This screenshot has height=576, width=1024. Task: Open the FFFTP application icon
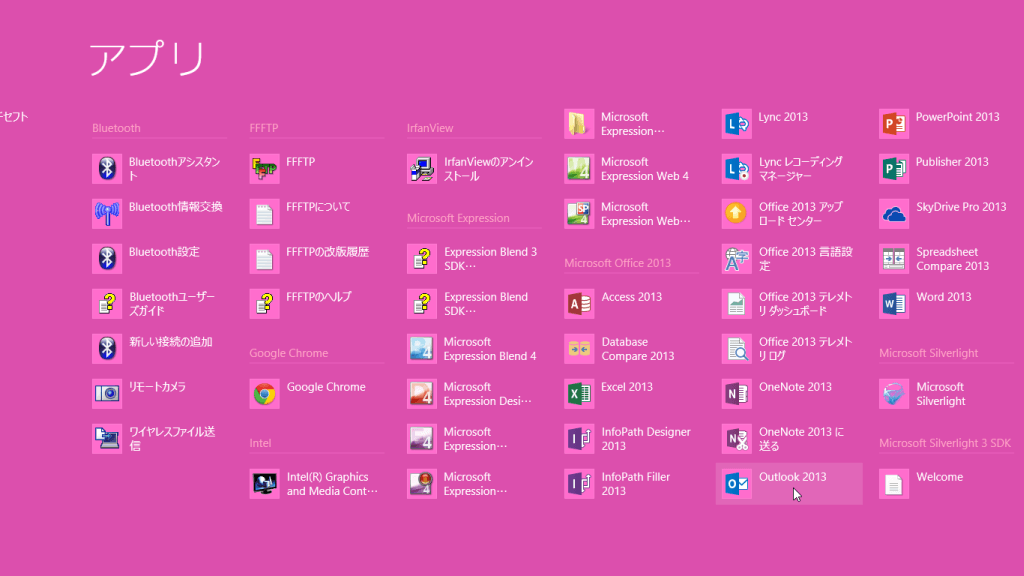coord(264,168)
